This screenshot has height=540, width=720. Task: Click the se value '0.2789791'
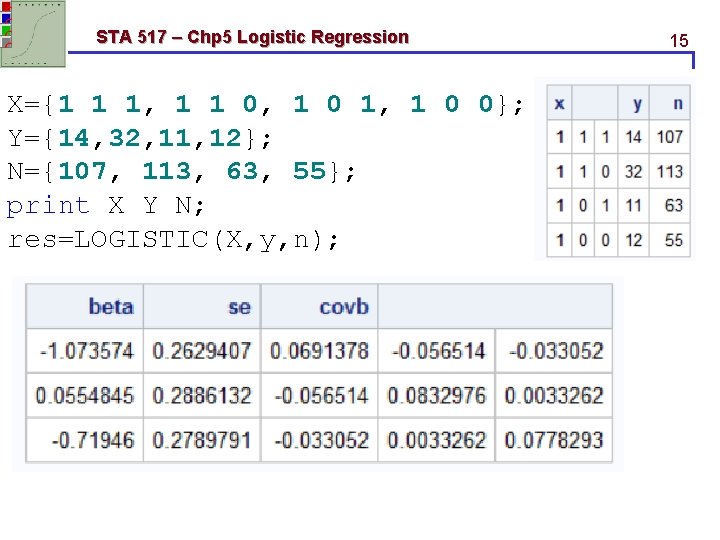(202, 440)
